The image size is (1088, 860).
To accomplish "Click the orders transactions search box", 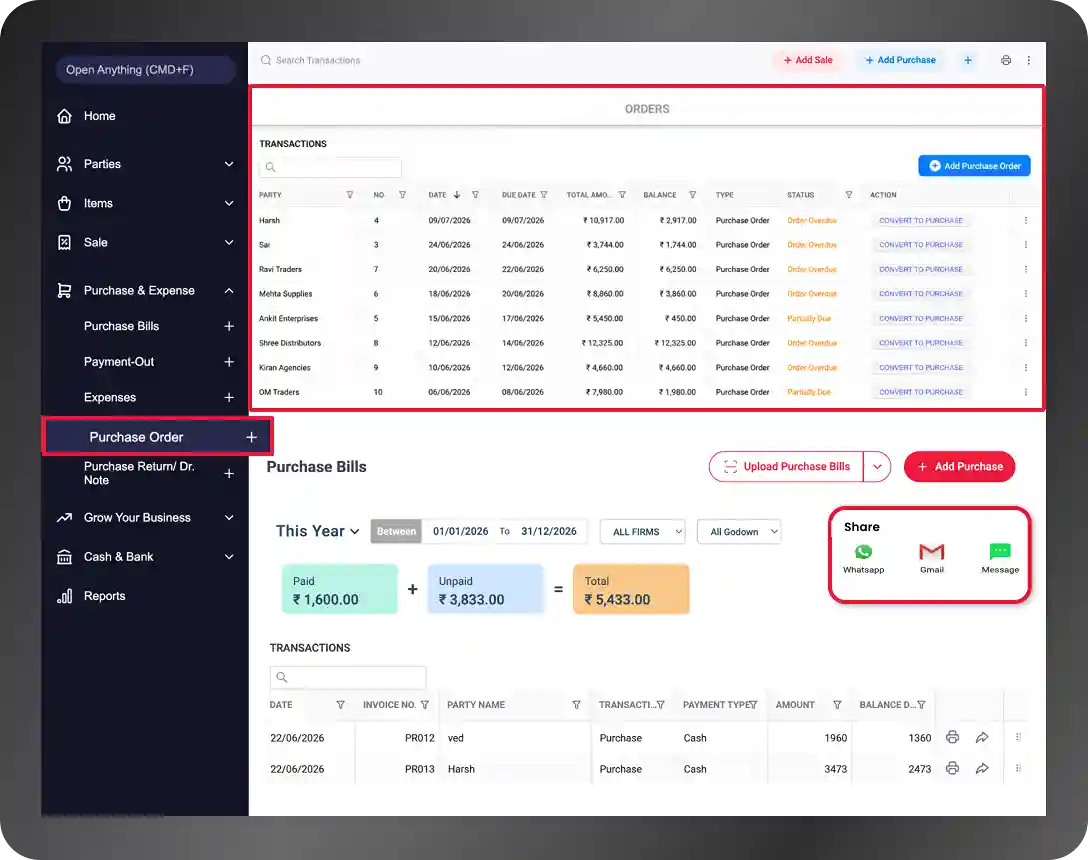I will tap(330, 167).
